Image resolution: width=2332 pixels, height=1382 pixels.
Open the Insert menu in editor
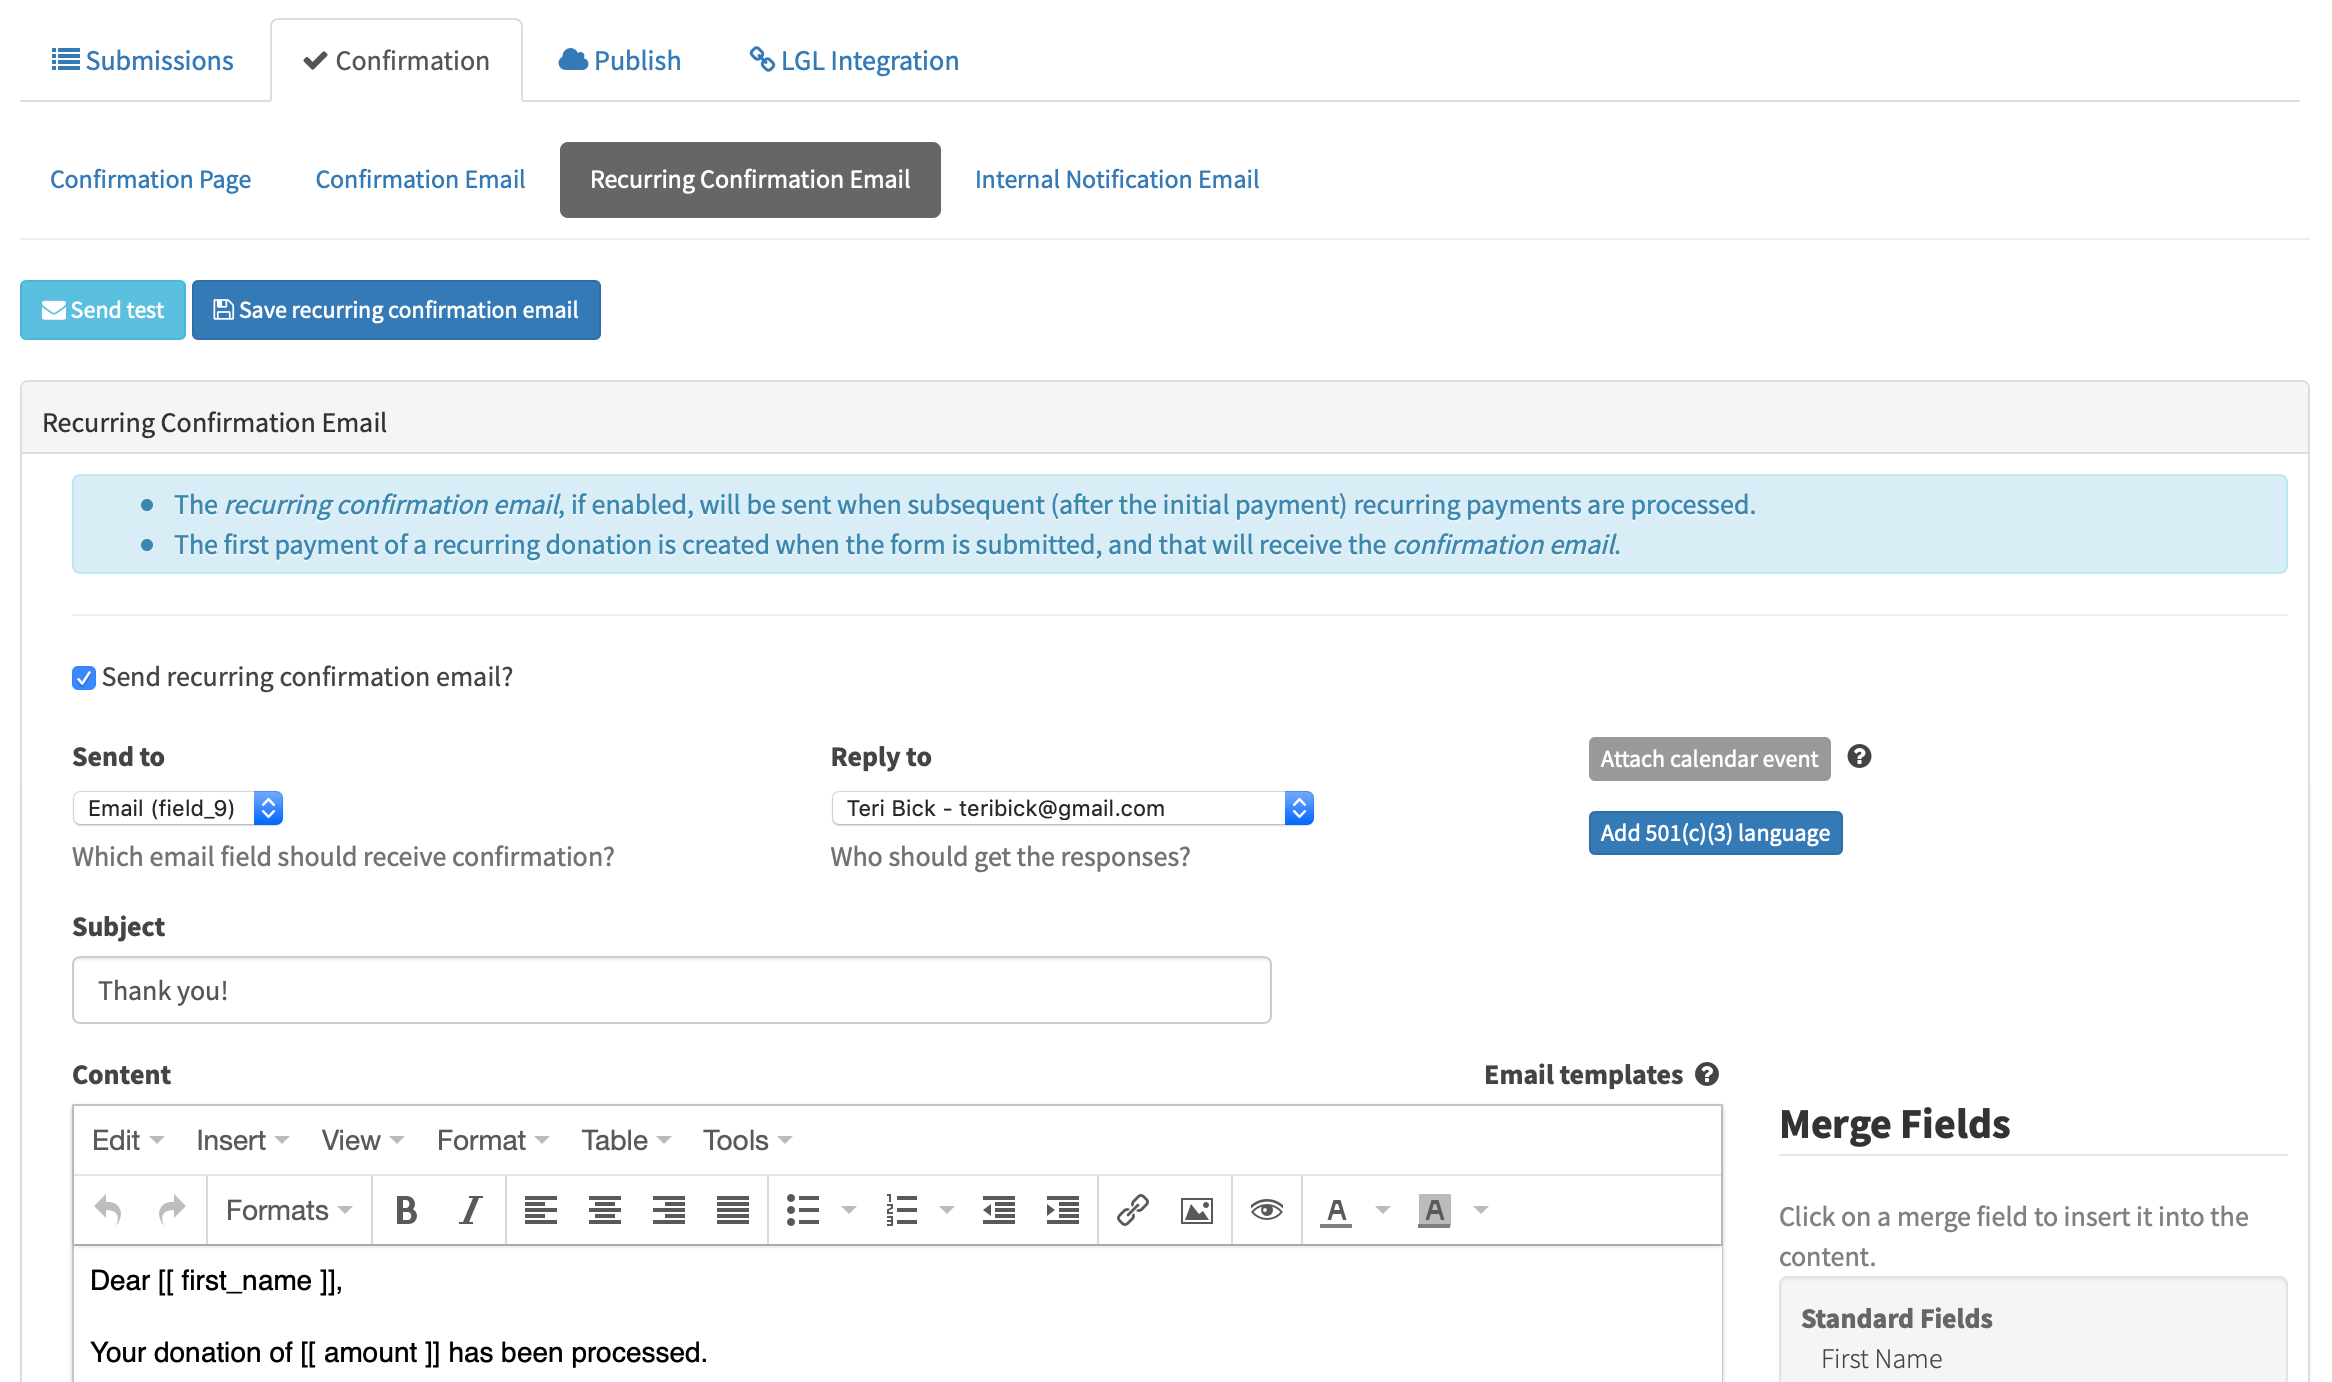[242, 1140]
